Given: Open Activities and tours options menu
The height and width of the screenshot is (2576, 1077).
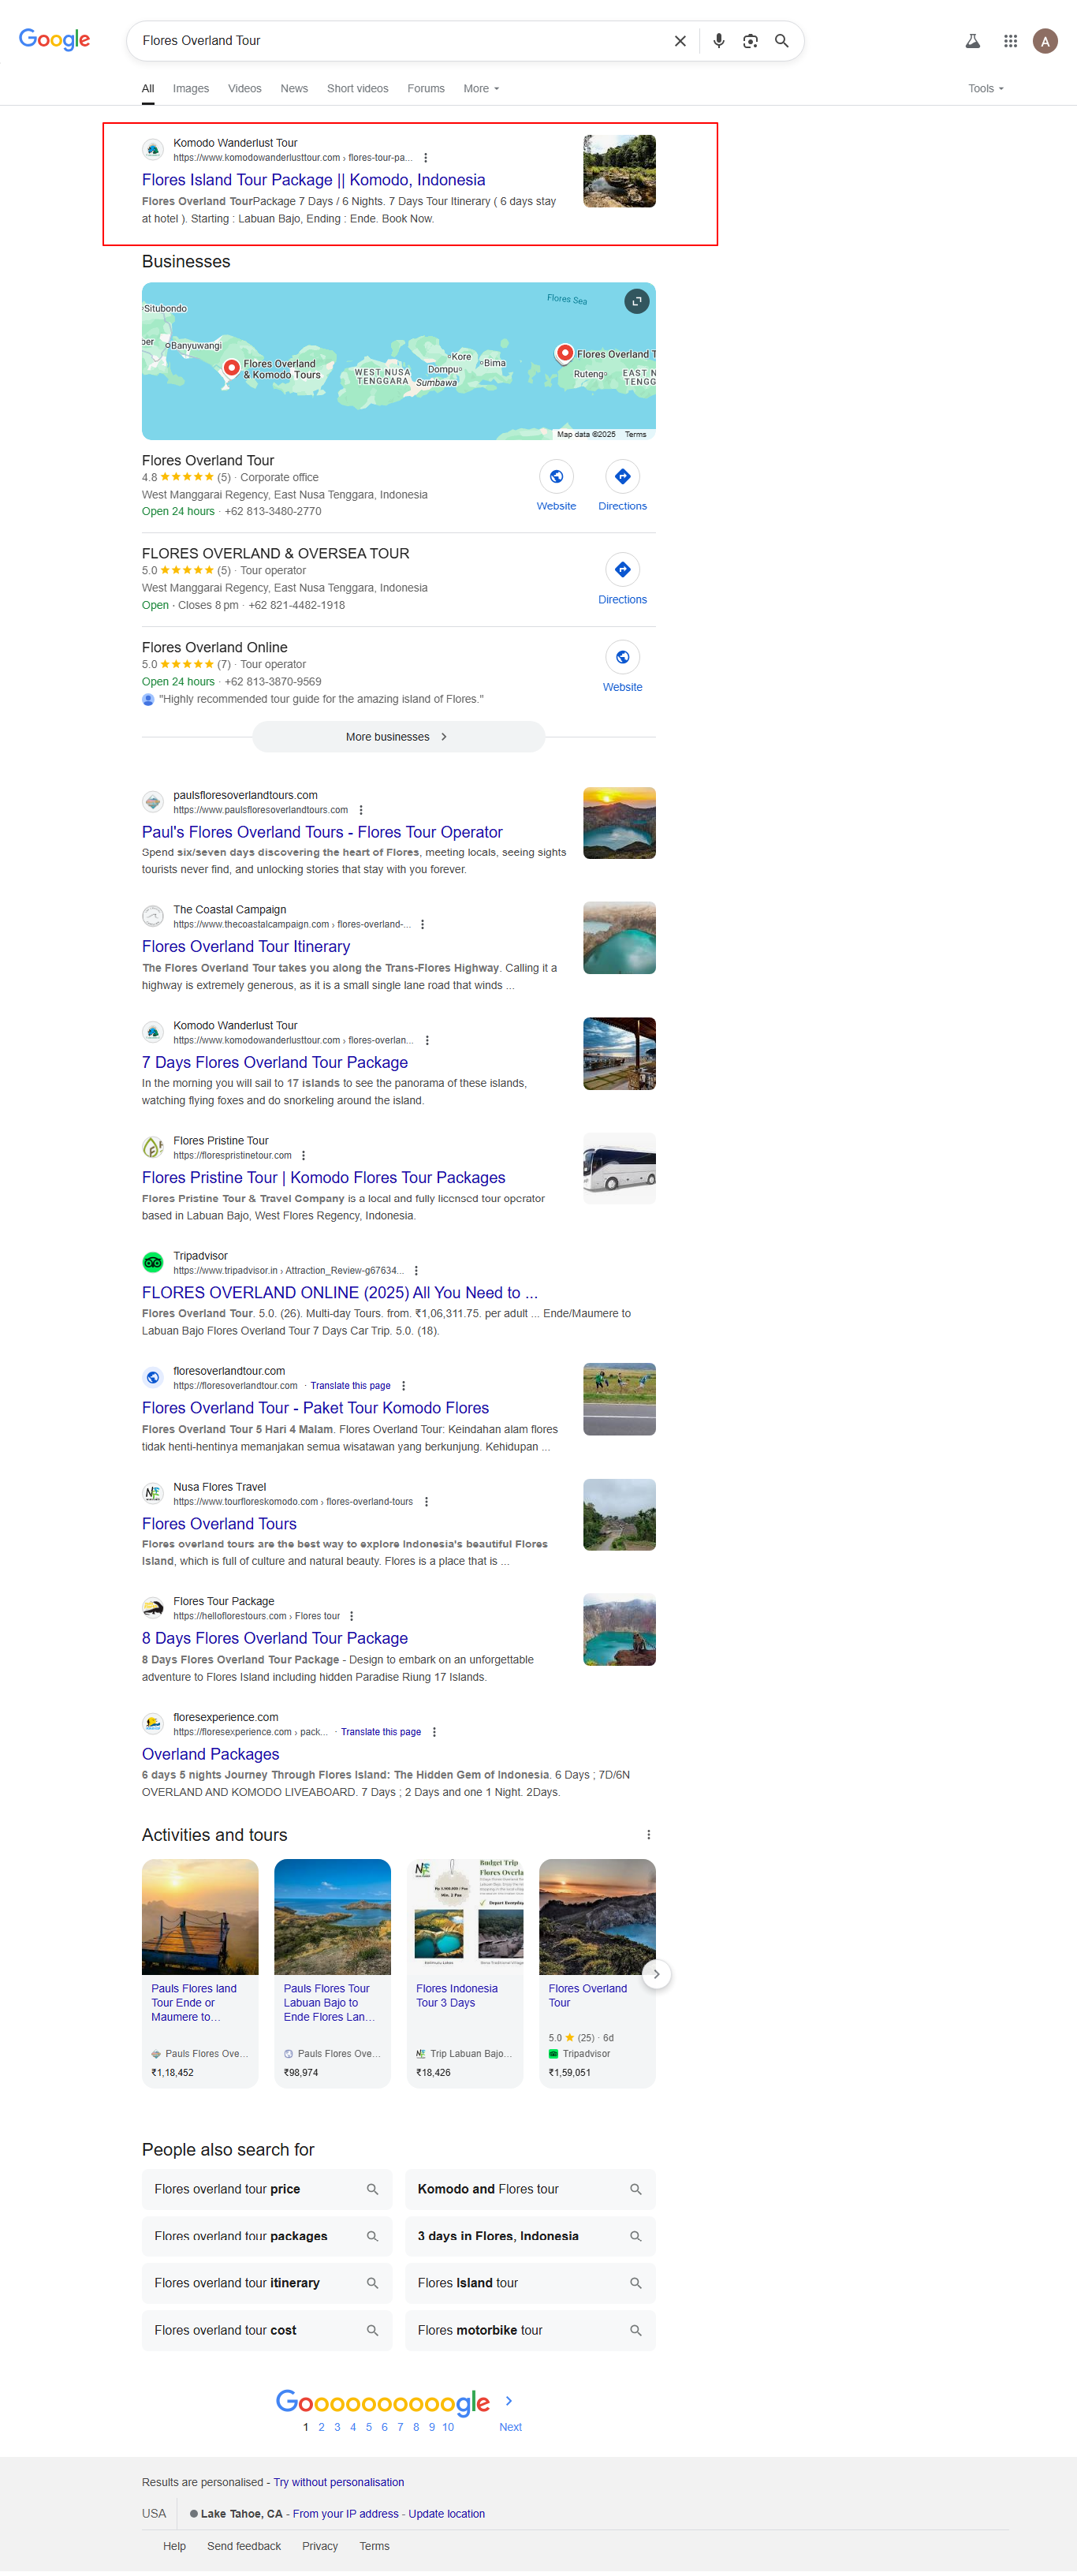Looking at the screenshot, I should tap(648, 1834).
